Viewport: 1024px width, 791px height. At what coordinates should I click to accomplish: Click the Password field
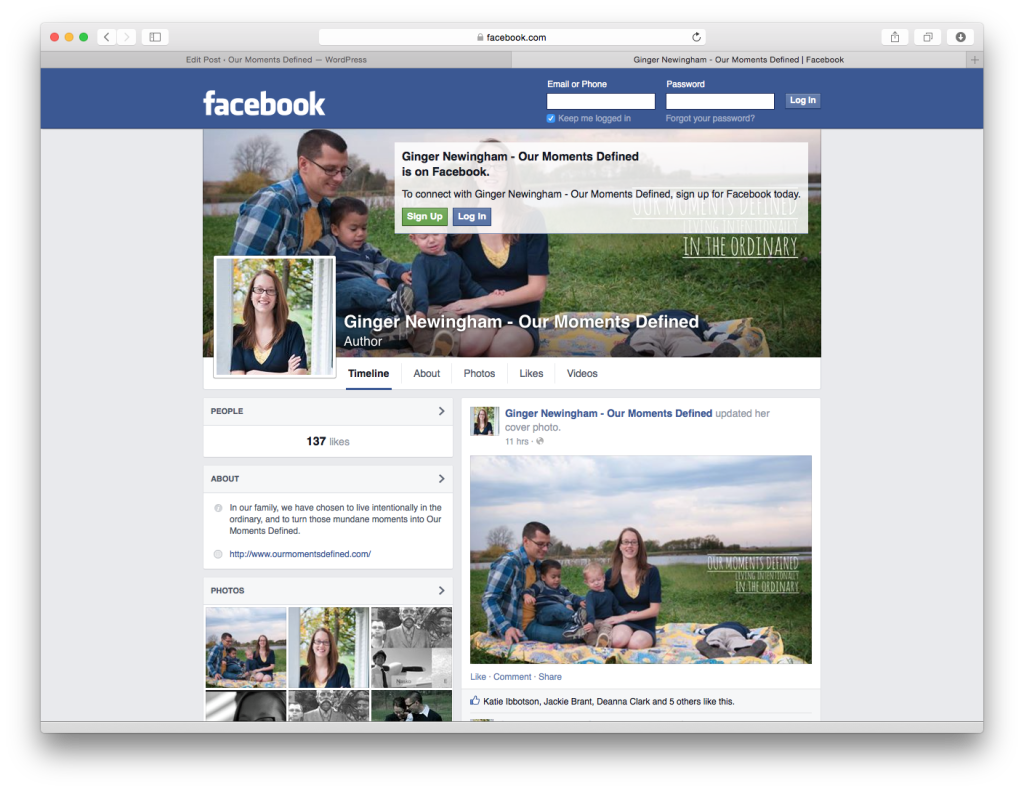(x=720, y=101)
